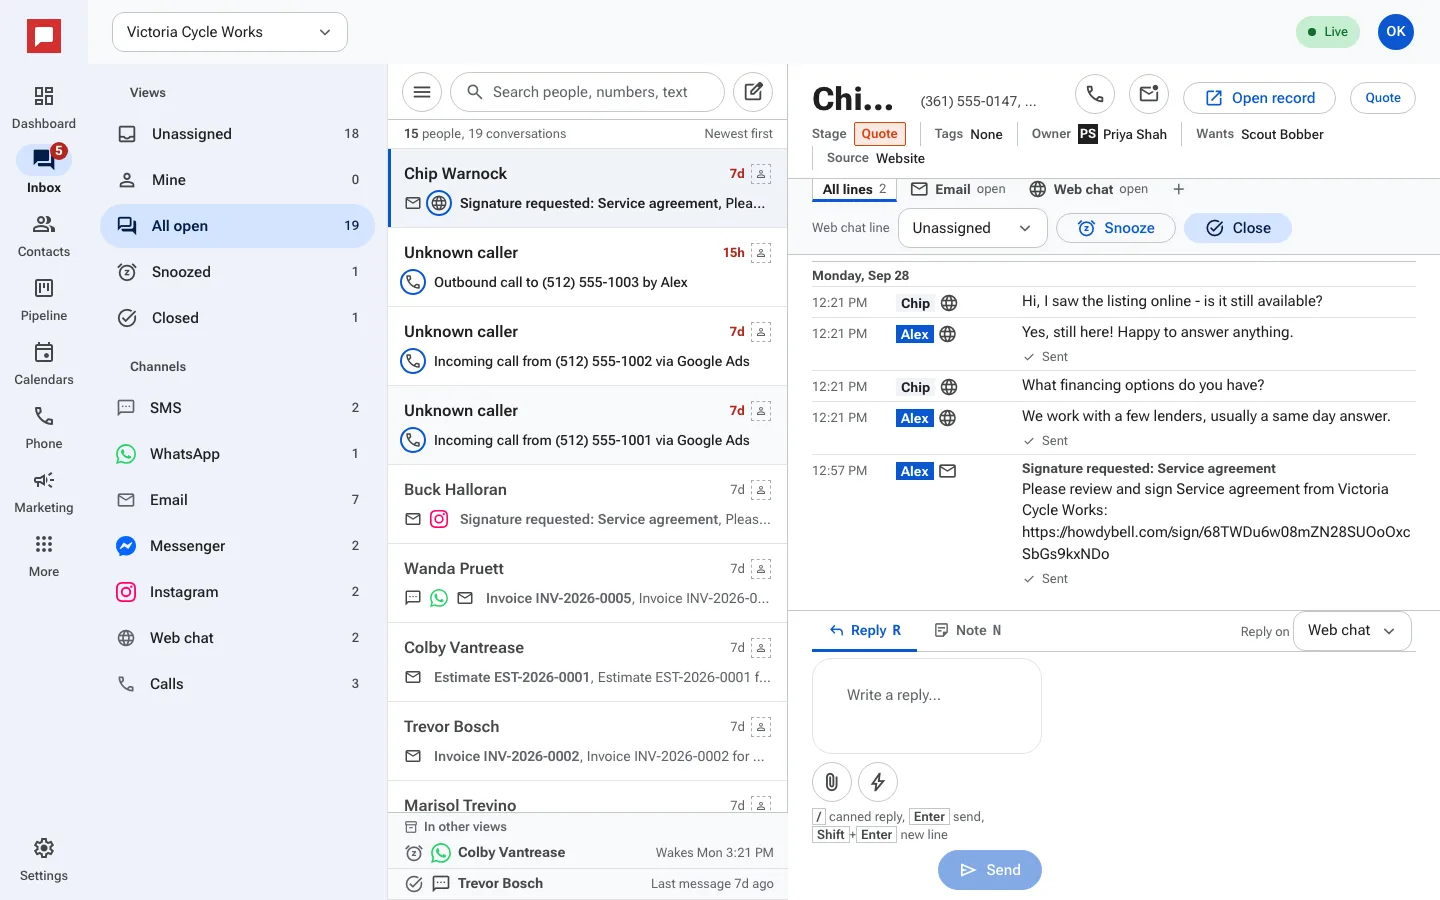Open the Unassigned view
This screenshot has height=900, width=1440.
[x=238, y=134]
